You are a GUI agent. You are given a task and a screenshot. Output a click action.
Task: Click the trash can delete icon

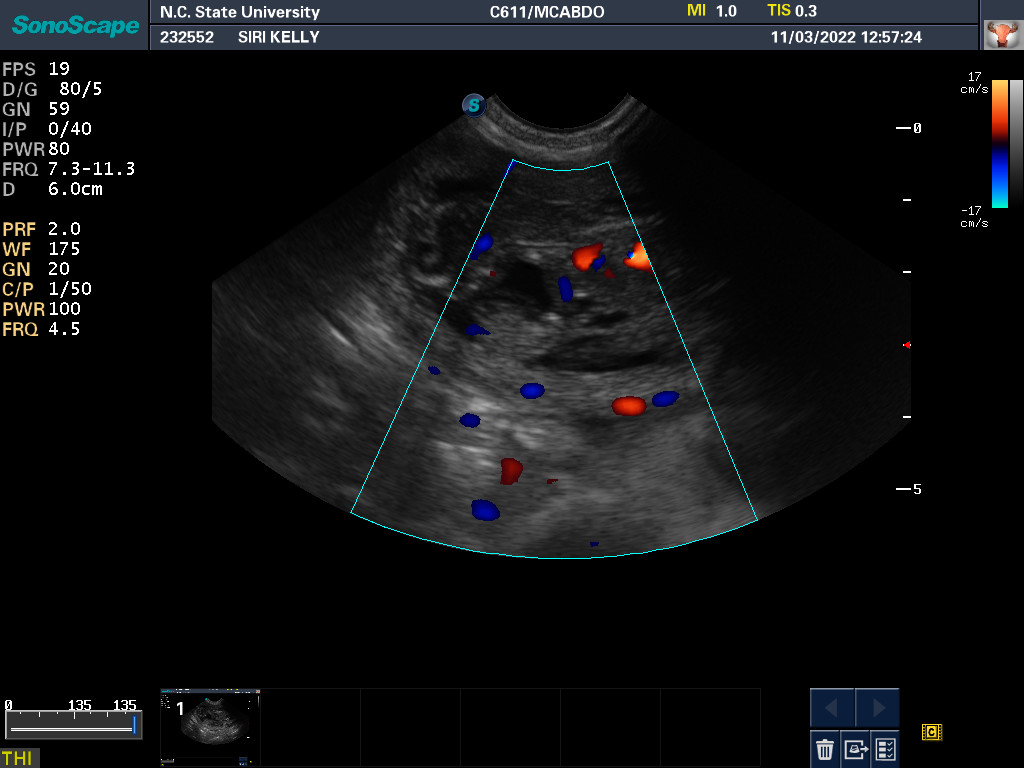coord(825,748)
